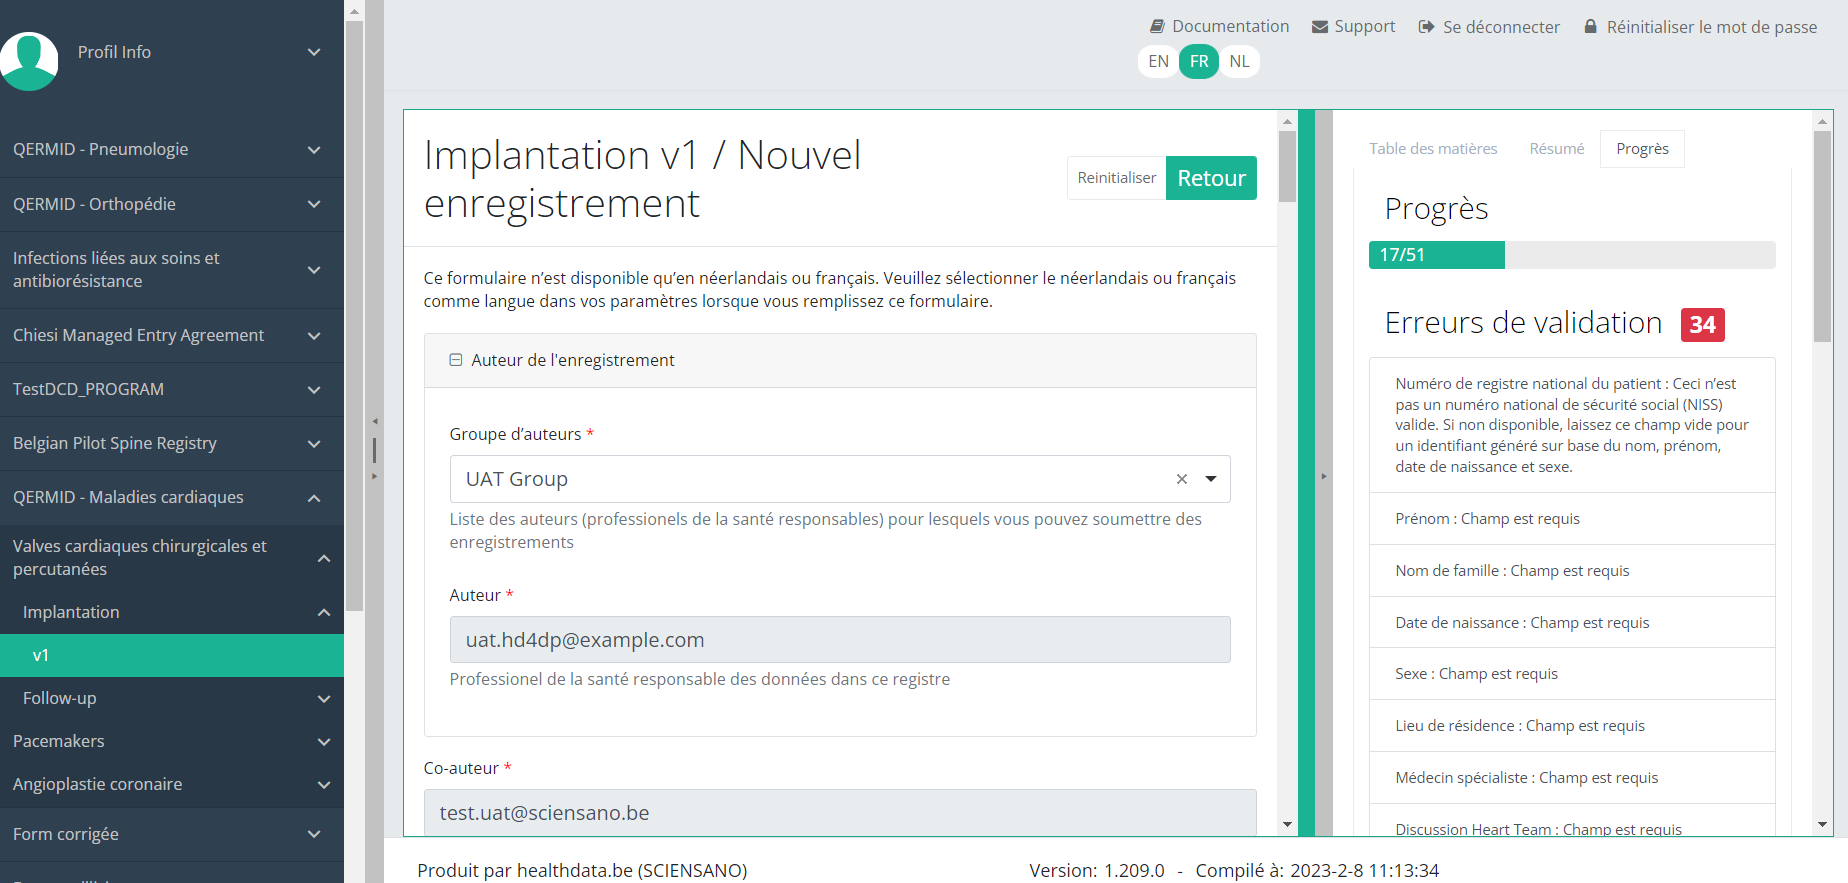
Task: Click the user profile avatar icon
Action: click(x=30, y=60)
